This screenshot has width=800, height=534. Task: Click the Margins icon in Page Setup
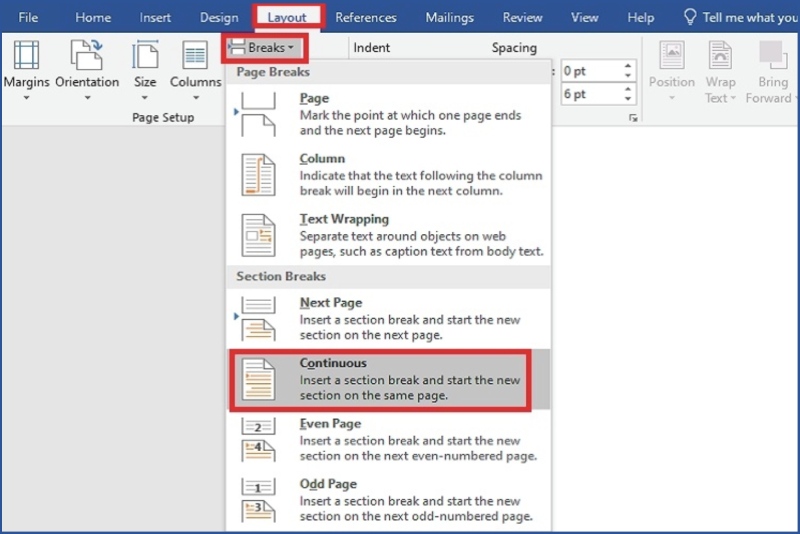pos(26,56)
